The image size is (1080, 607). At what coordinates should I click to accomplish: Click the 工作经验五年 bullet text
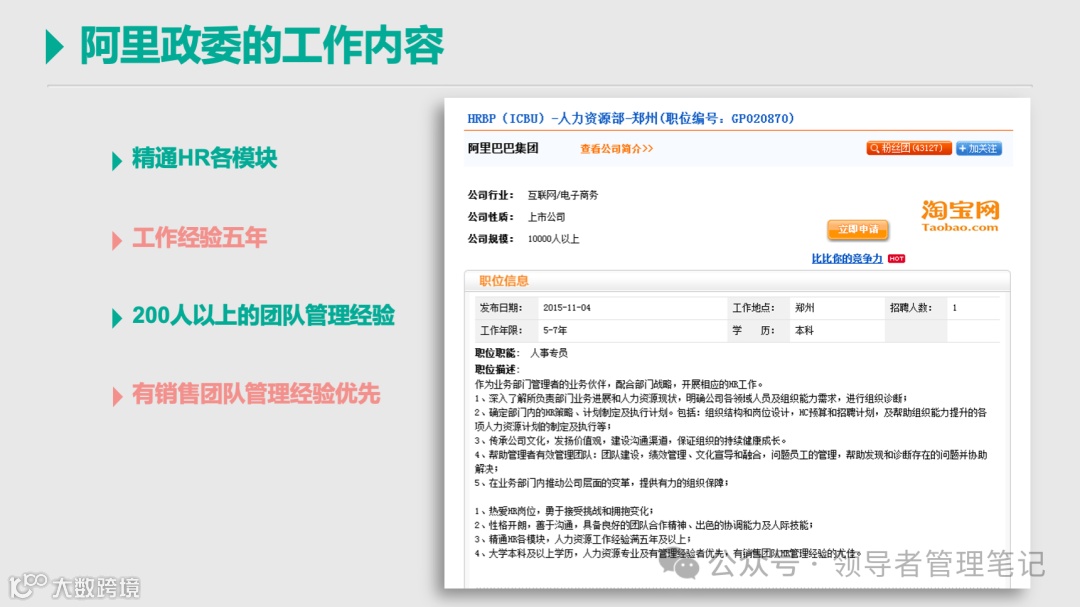click(199, 238)
